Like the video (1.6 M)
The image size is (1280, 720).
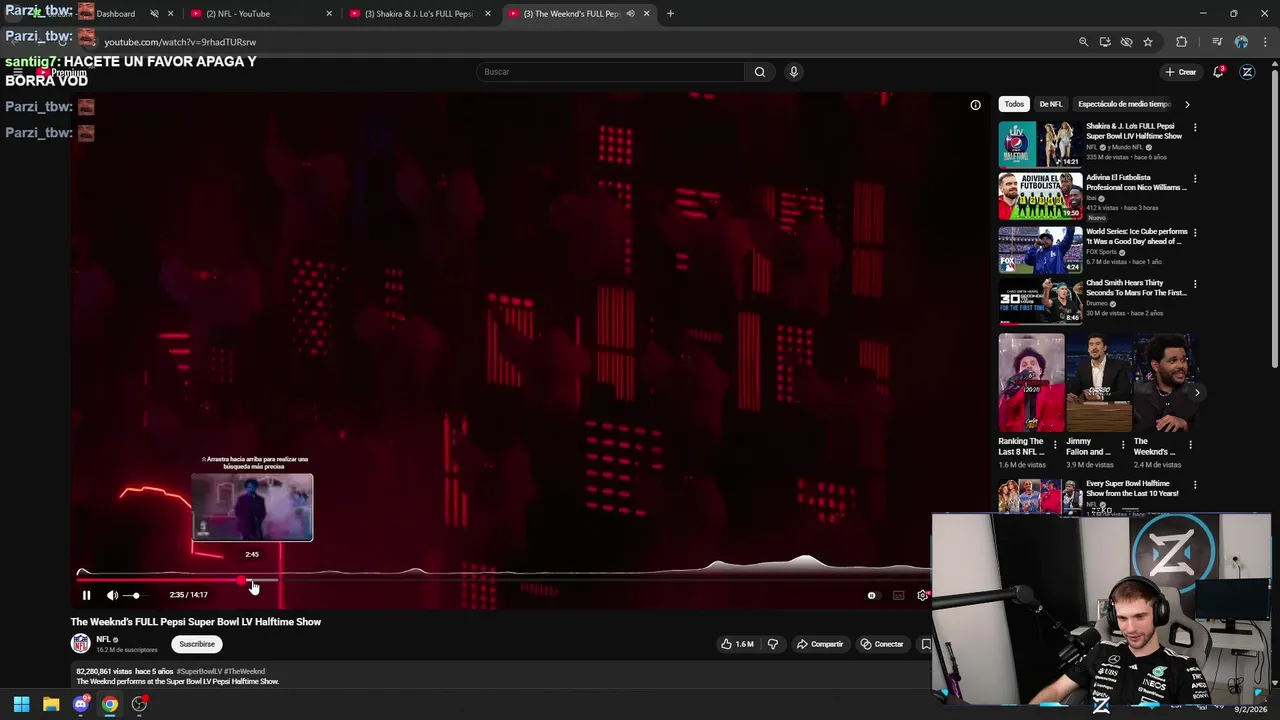(737, 644)
